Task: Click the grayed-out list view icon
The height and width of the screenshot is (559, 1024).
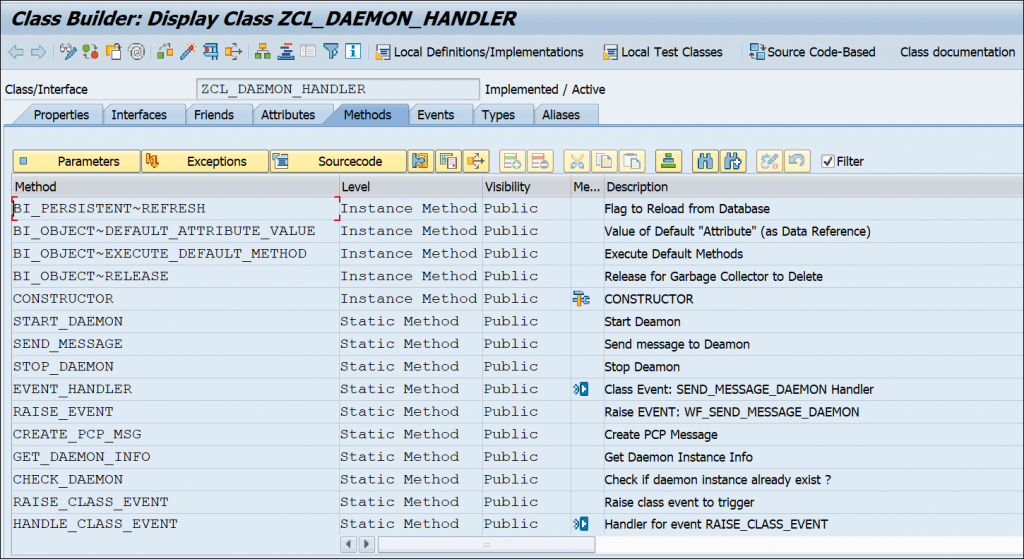Action: point(308,52)
